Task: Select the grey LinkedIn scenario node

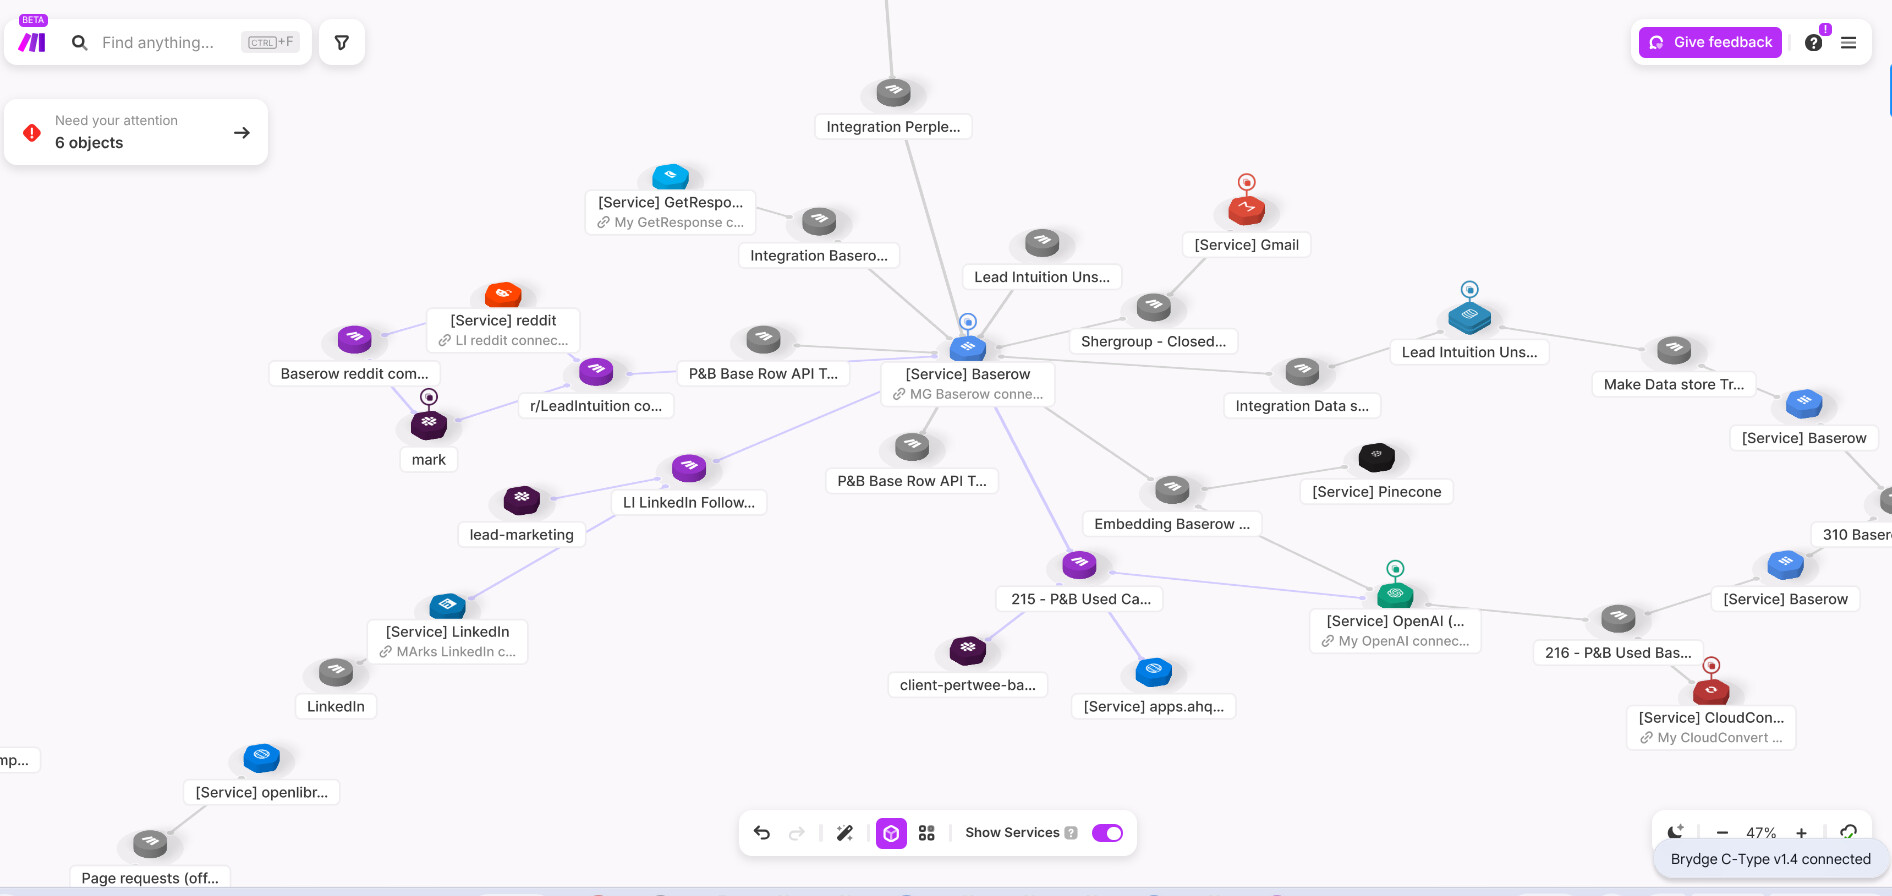Action: pyautogui.click(x=335, y=672)
